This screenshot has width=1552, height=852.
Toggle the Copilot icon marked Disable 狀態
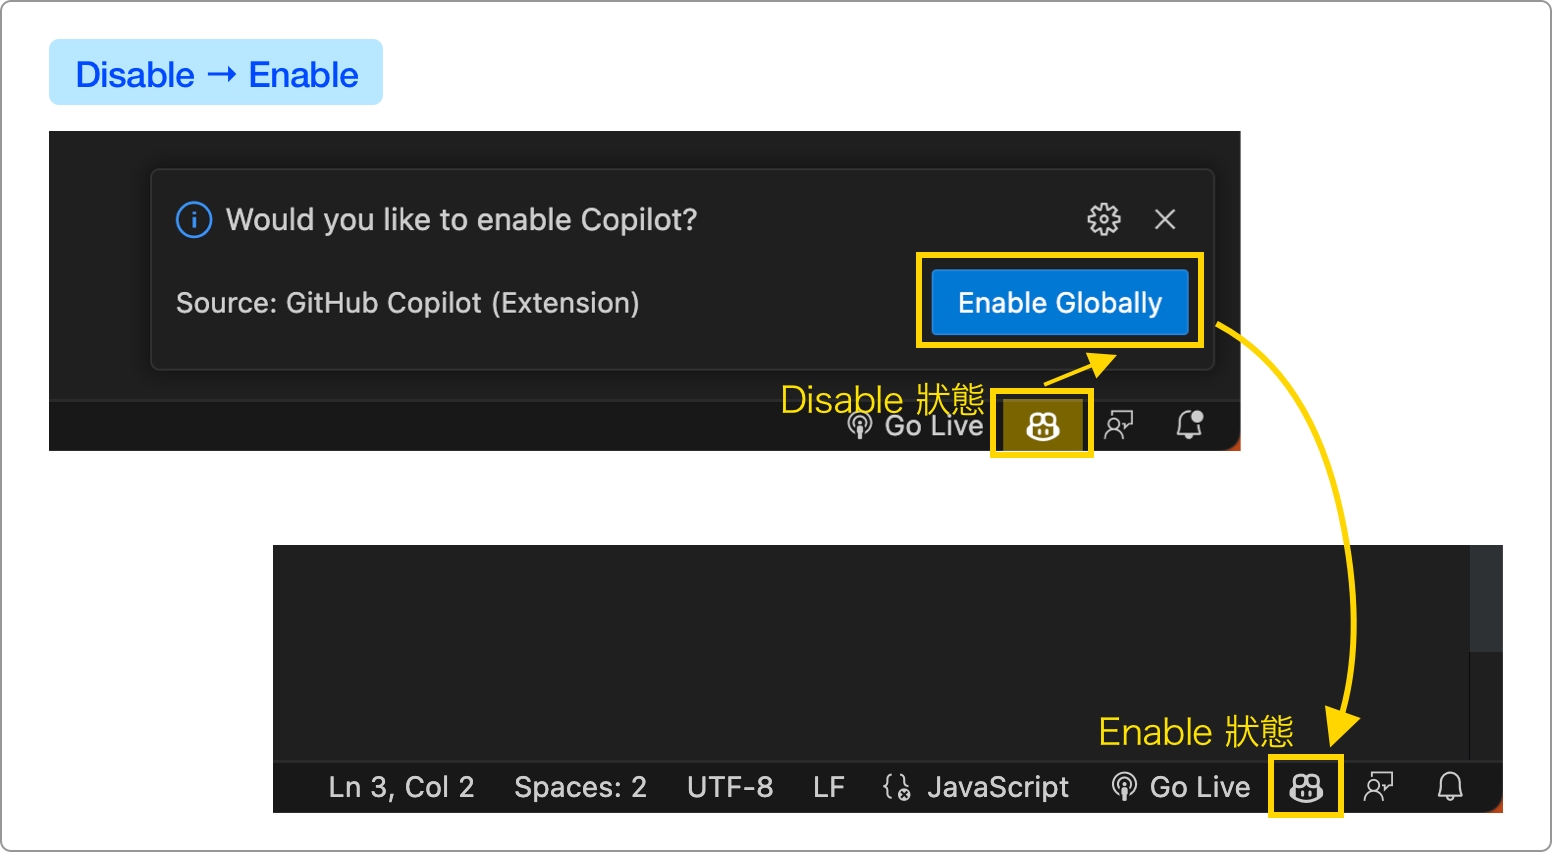[x=1042, y=426]
